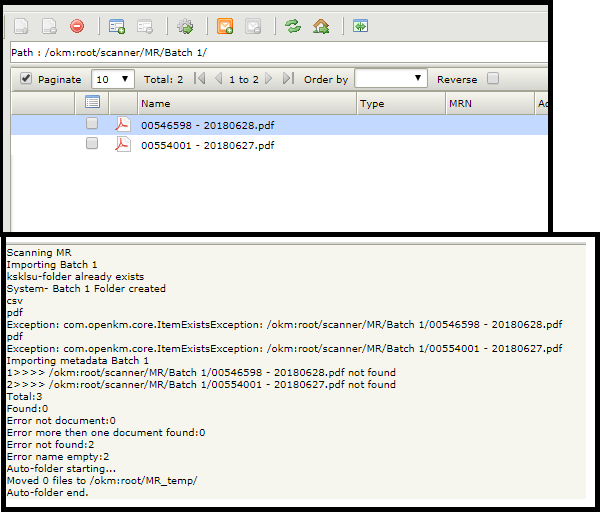The image size is (612, 531).
Task: Open the page size dropdown showing 10
Action: [x=113, y=79]
